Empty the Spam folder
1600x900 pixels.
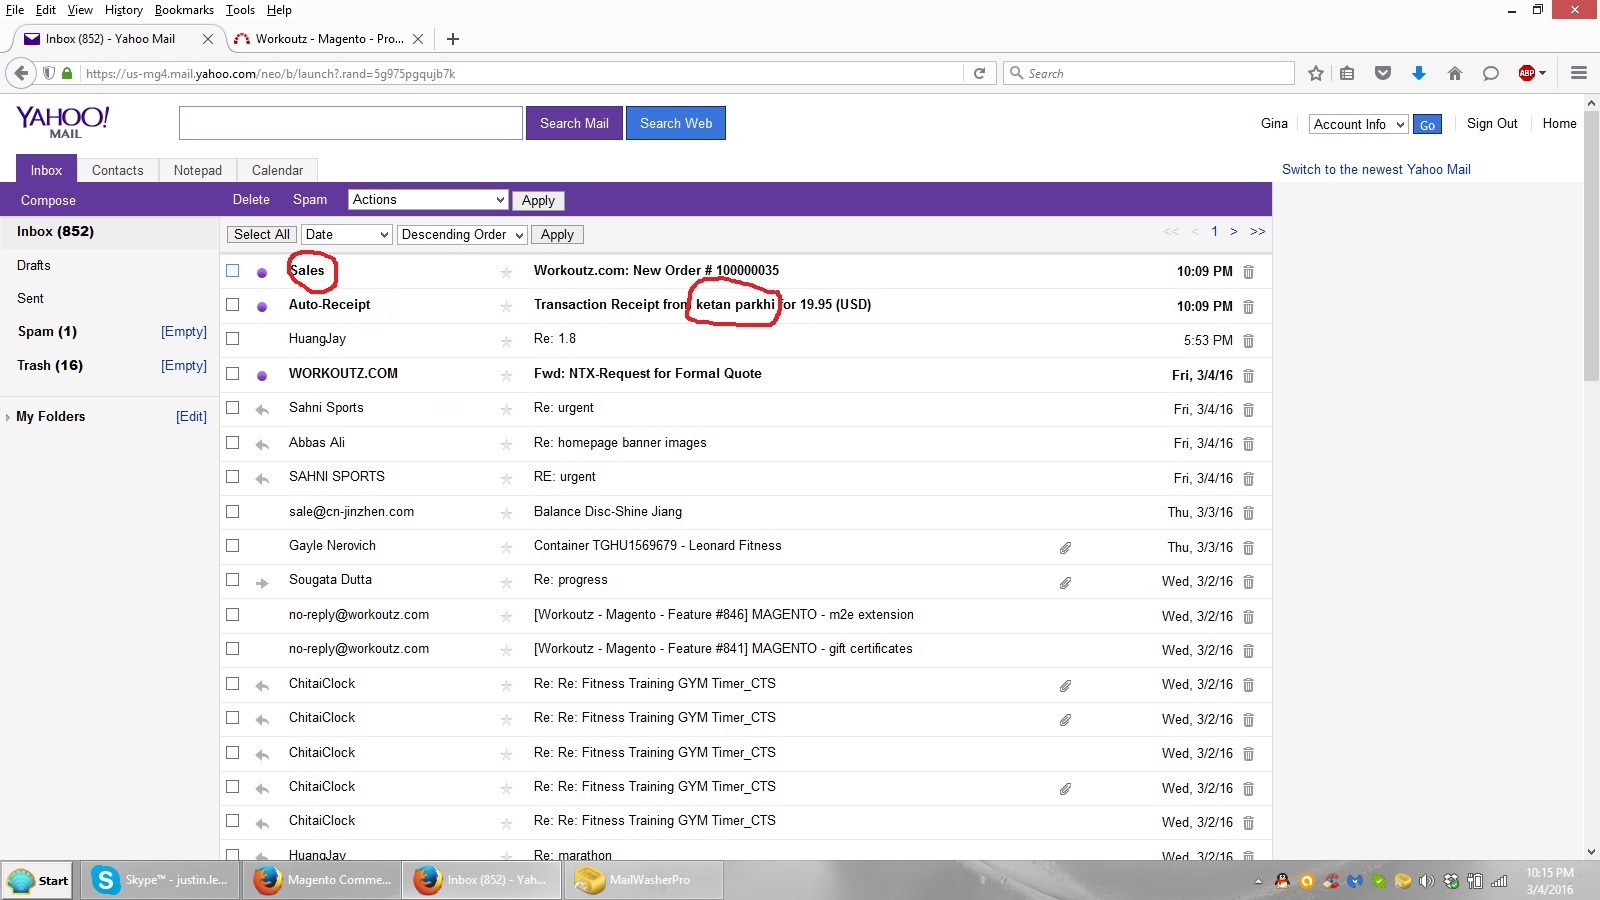pyautogui.click(x=184, y=331)
